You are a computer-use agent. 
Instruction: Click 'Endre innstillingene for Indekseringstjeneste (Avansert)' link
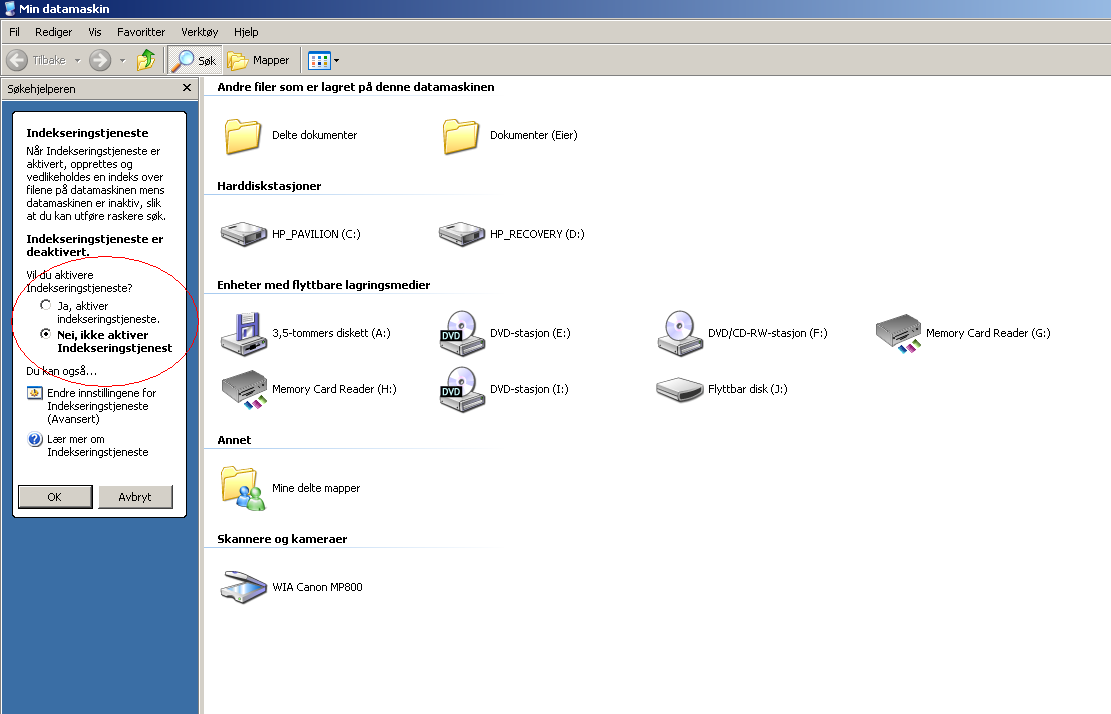pyautogui.click(x=101, y=406)
